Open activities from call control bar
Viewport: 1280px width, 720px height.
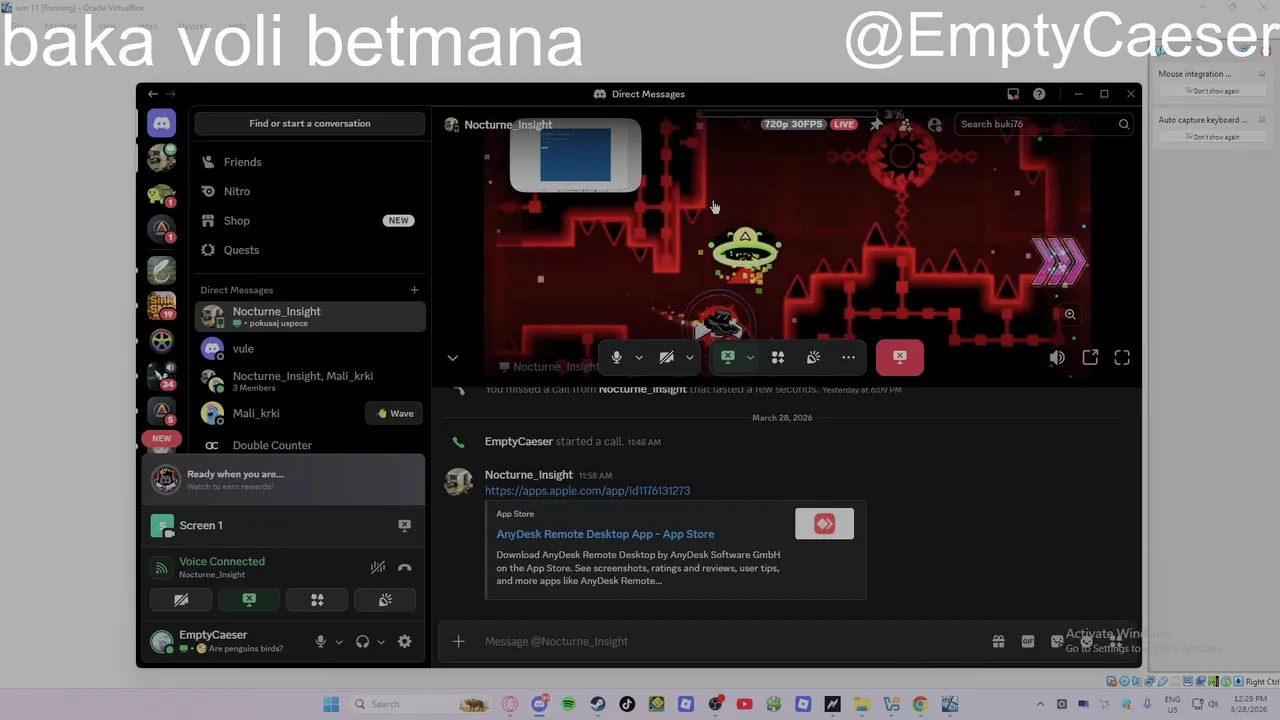tap(777, 357)
